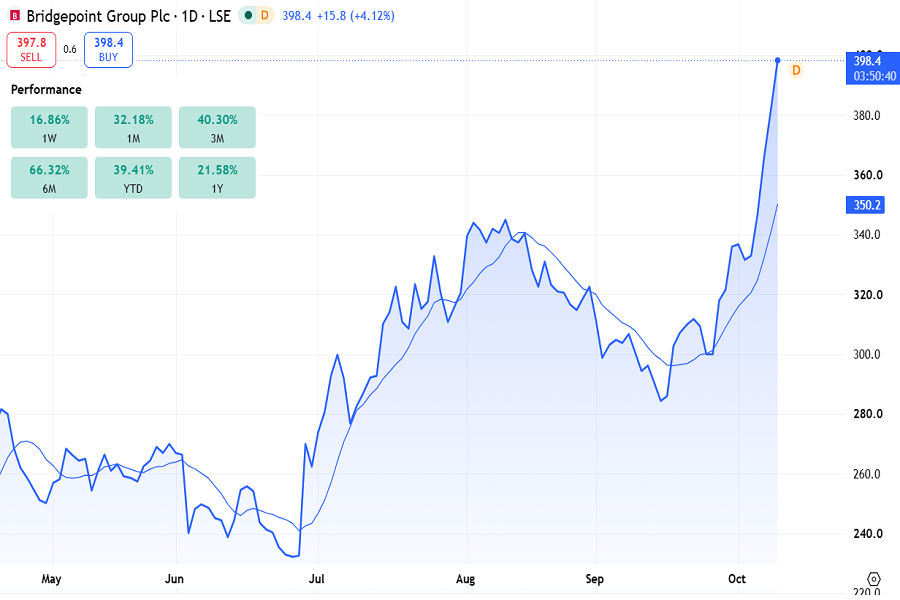
Task: Select the 1M performance tile 32.18%
Action: click(133, 127)
